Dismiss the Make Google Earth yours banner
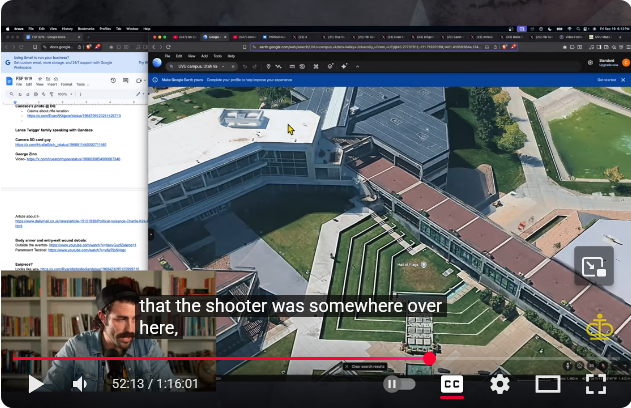The height and width of the screenshot is (408, 631). (x=623, y=79)
